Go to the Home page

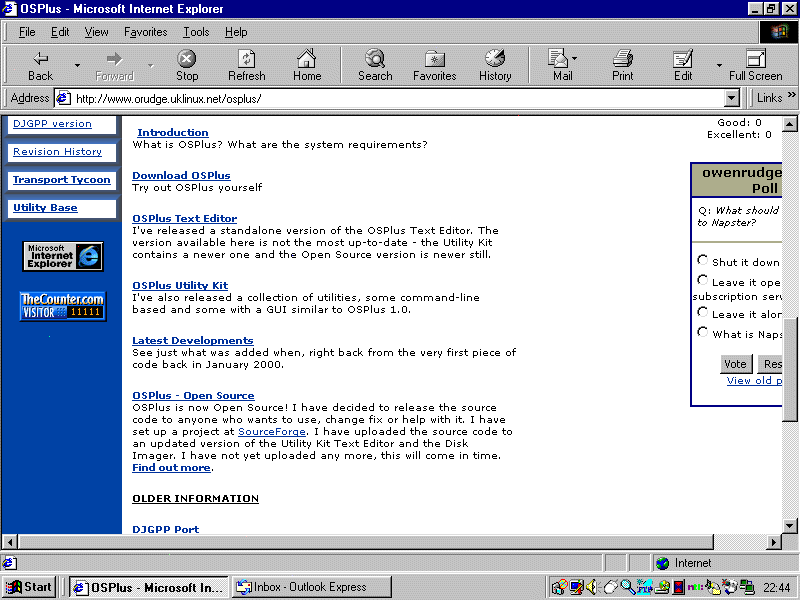(307, 66)
